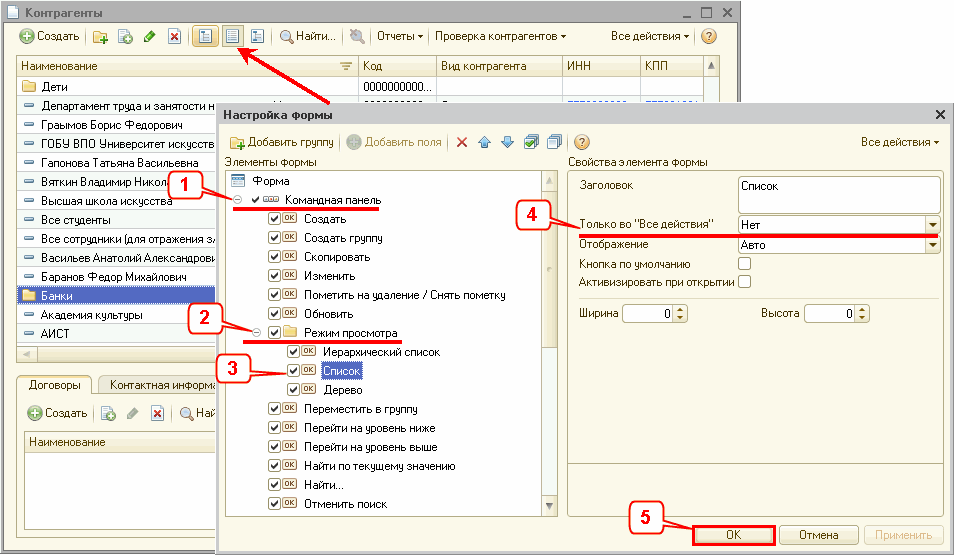This screenshot has height=555, width=954.
Task: Click delete mark icon in Договоры toolbar
Action: click(x=158, y=414)
